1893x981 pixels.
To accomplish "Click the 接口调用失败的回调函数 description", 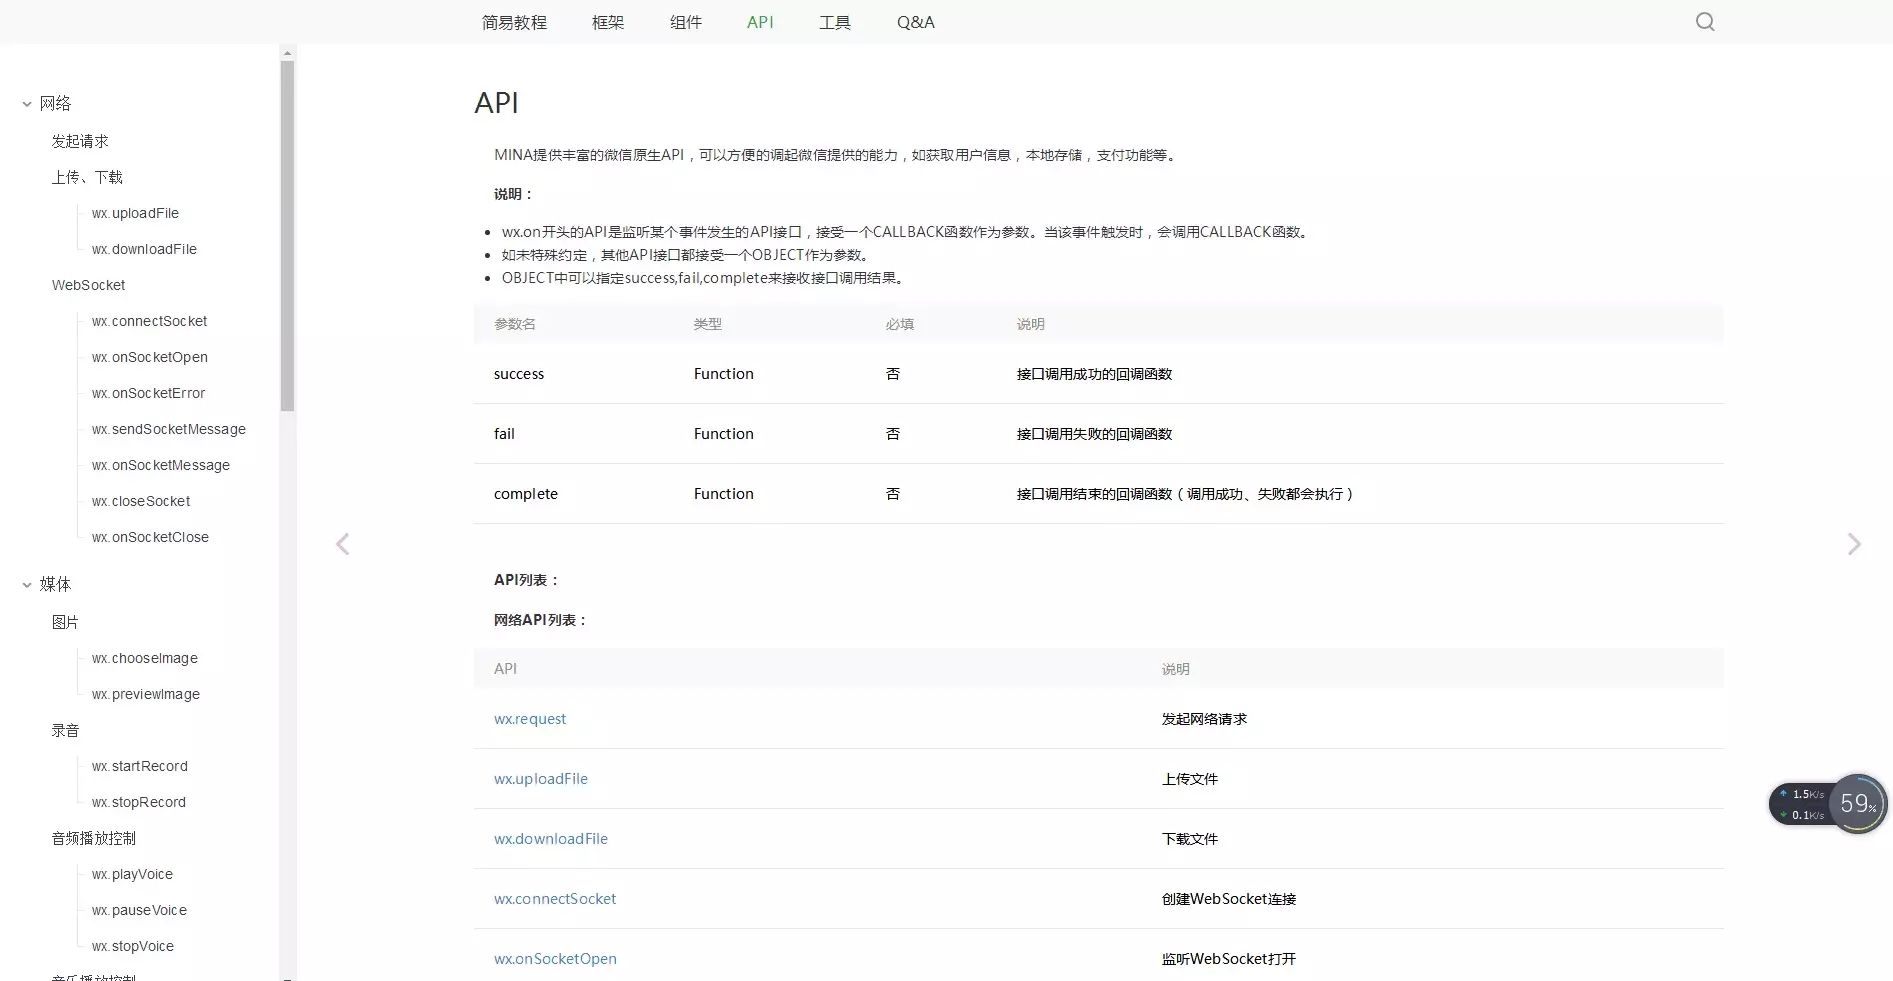I will coord(1094,434).
